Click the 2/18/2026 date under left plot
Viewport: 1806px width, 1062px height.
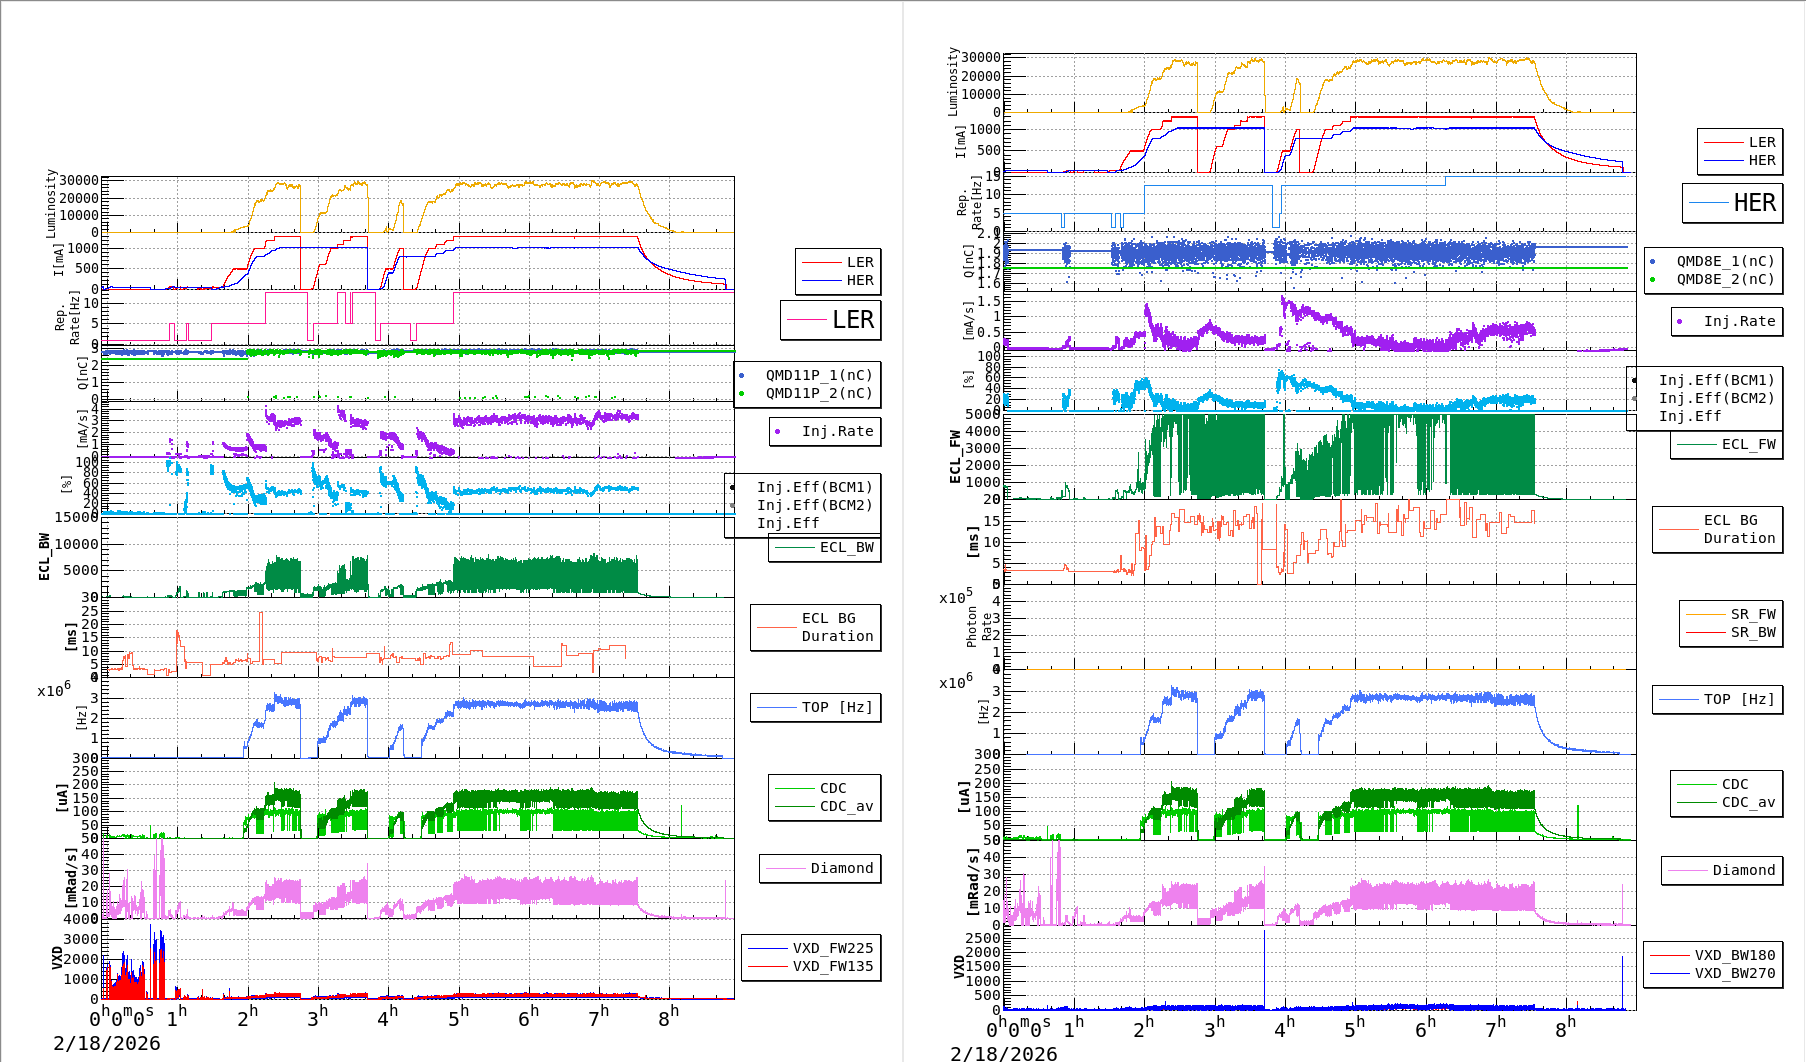click(107, 1043)
